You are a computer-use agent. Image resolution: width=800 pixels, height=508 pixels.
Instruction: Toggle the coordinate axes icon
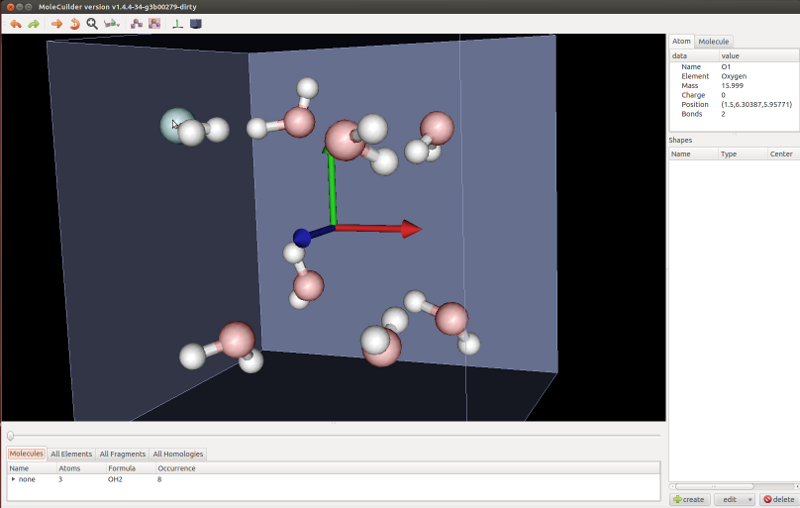[x=178, y=23]
